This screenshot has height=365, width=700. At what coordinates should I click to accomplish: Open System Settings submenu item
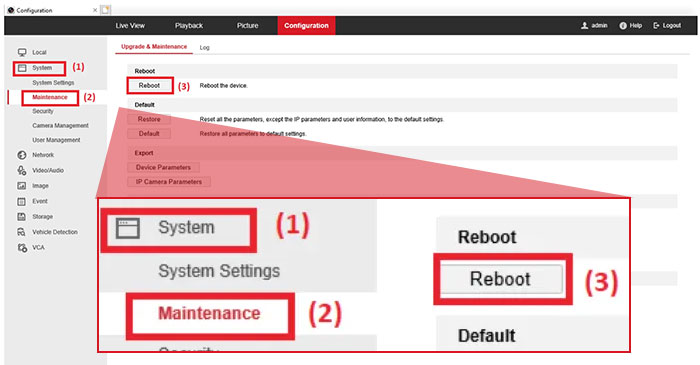coord(53,83)
